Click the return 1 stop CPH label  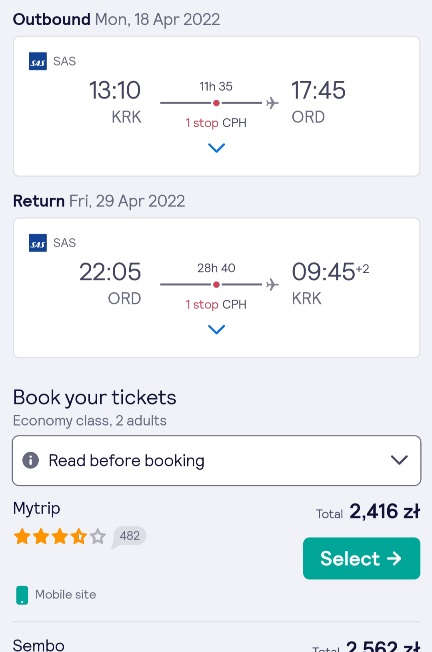click(x=216, y=304)
